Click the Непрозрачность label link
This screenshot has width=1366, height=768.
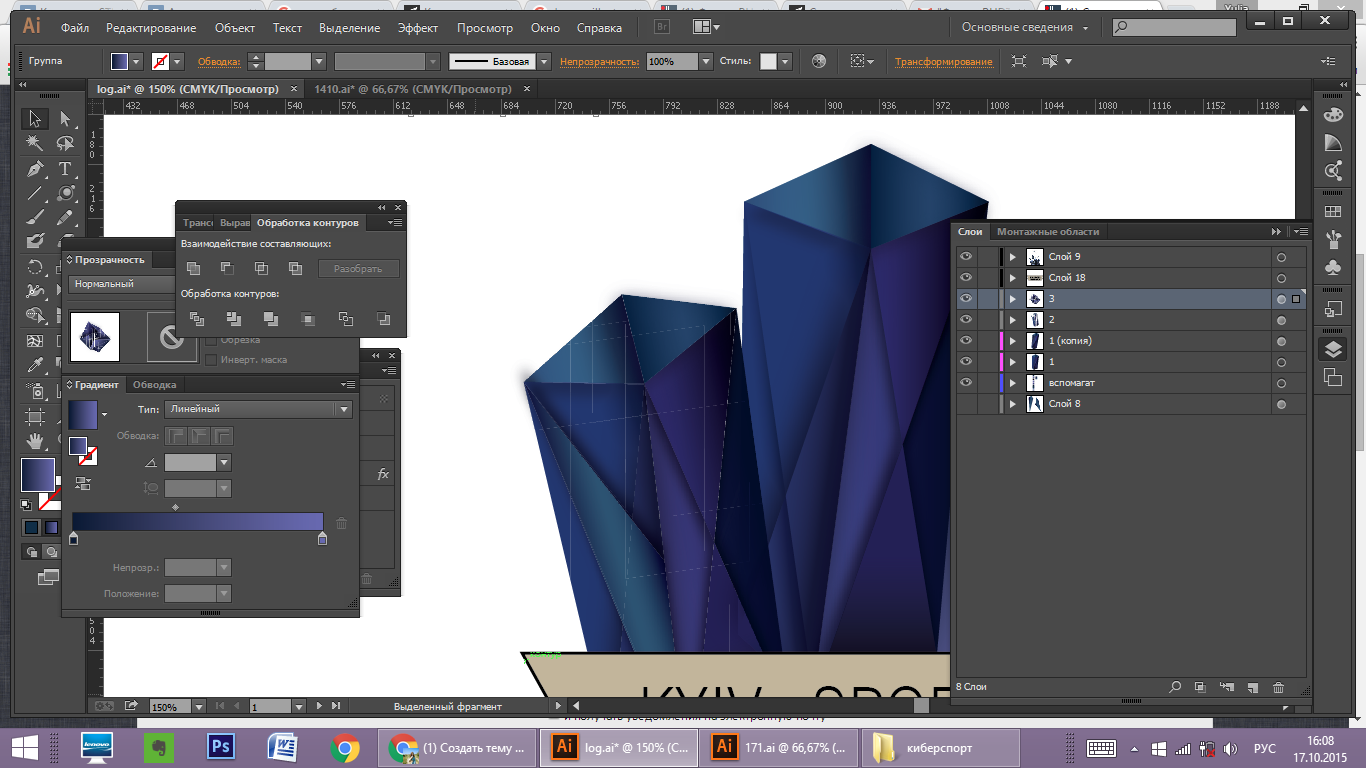(x=599, y=62)
